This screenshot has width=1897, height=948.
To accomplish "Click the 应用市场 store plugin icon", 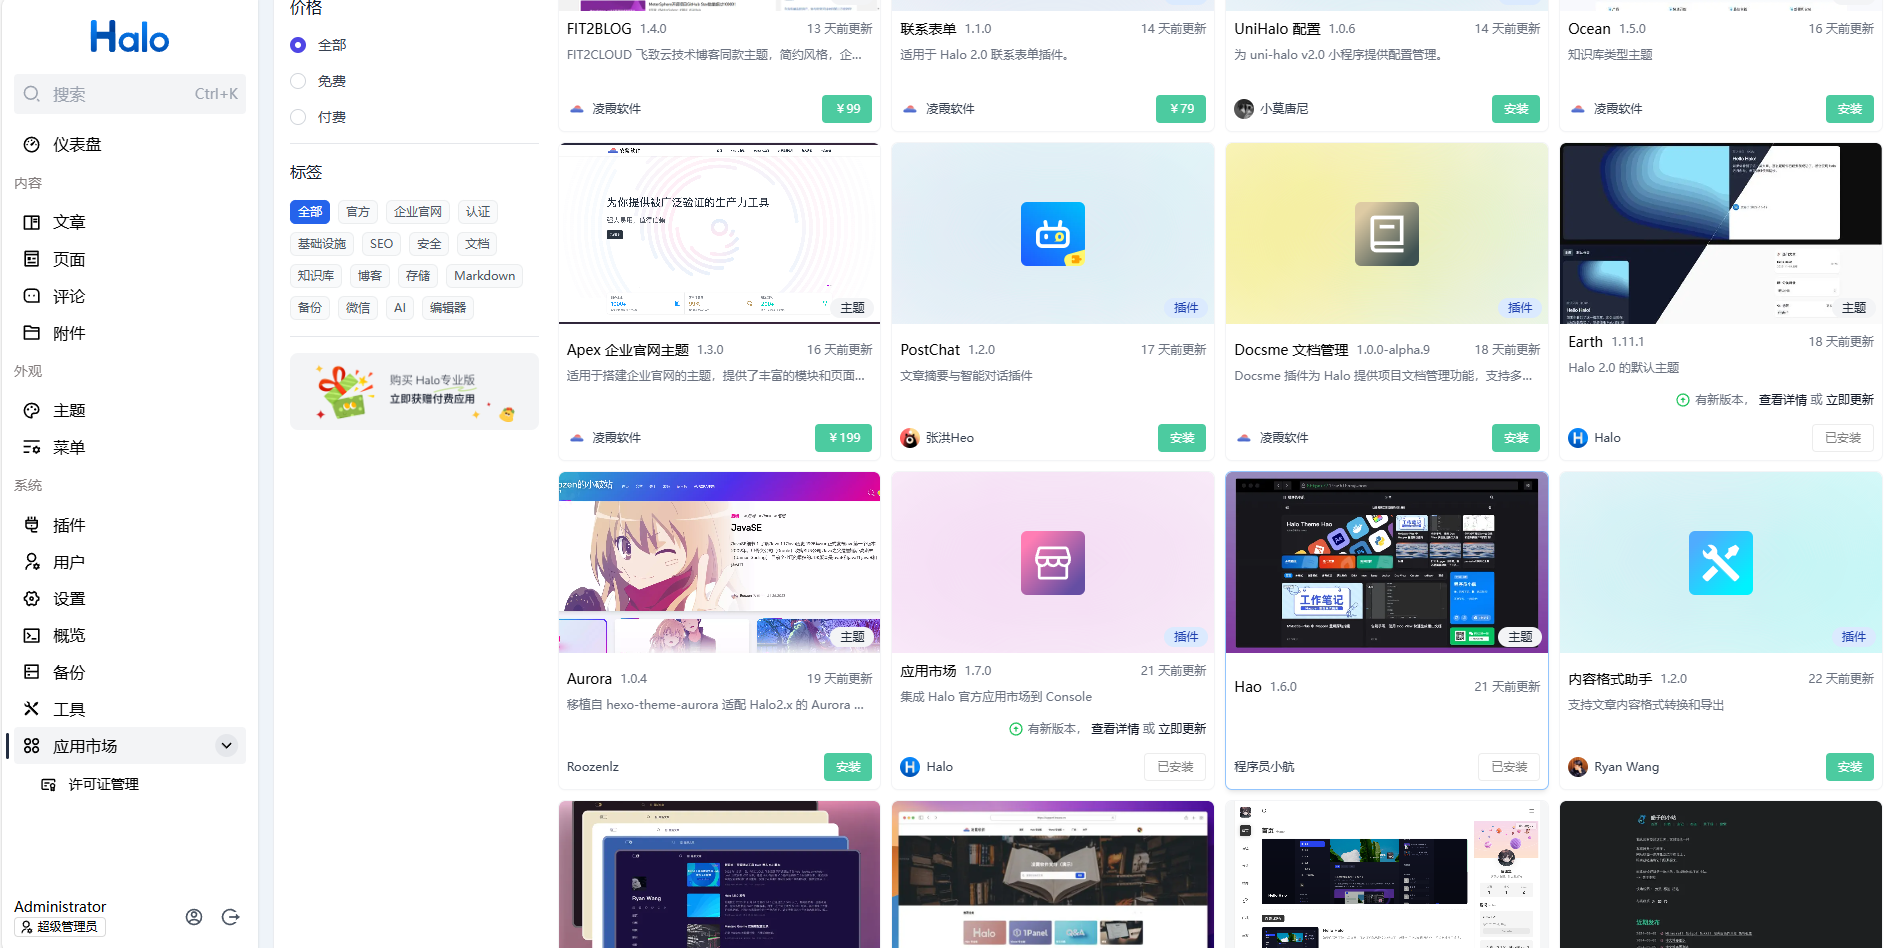I will (1053, 563).
